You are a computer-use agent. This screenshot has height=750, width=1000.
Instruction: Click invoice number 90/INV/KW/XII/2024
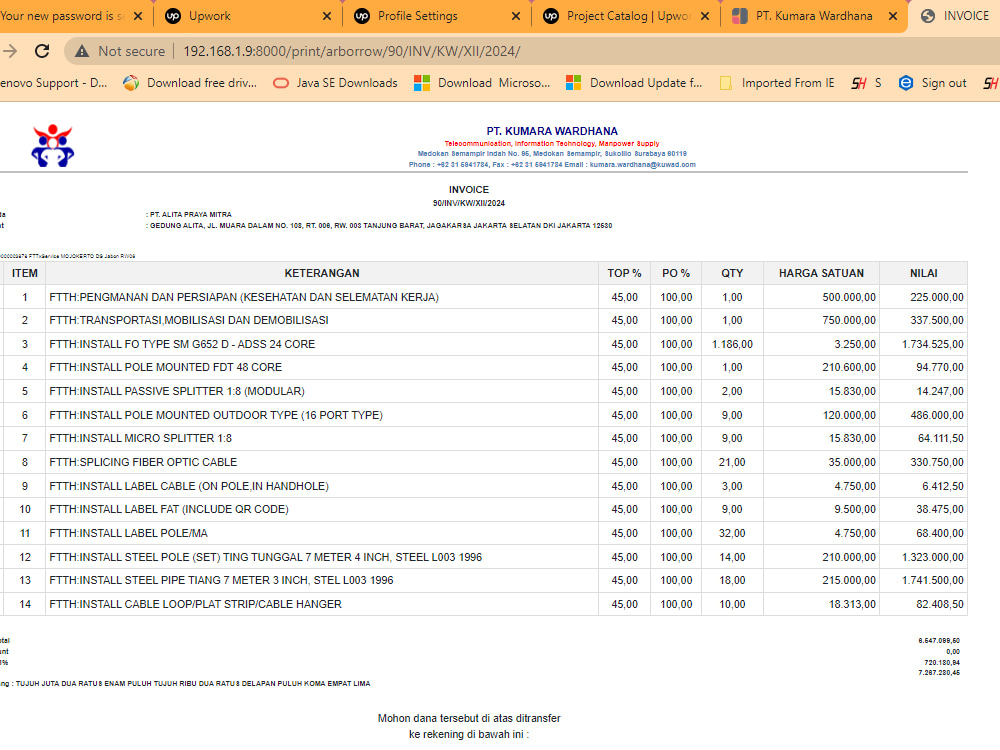[469, 203]
